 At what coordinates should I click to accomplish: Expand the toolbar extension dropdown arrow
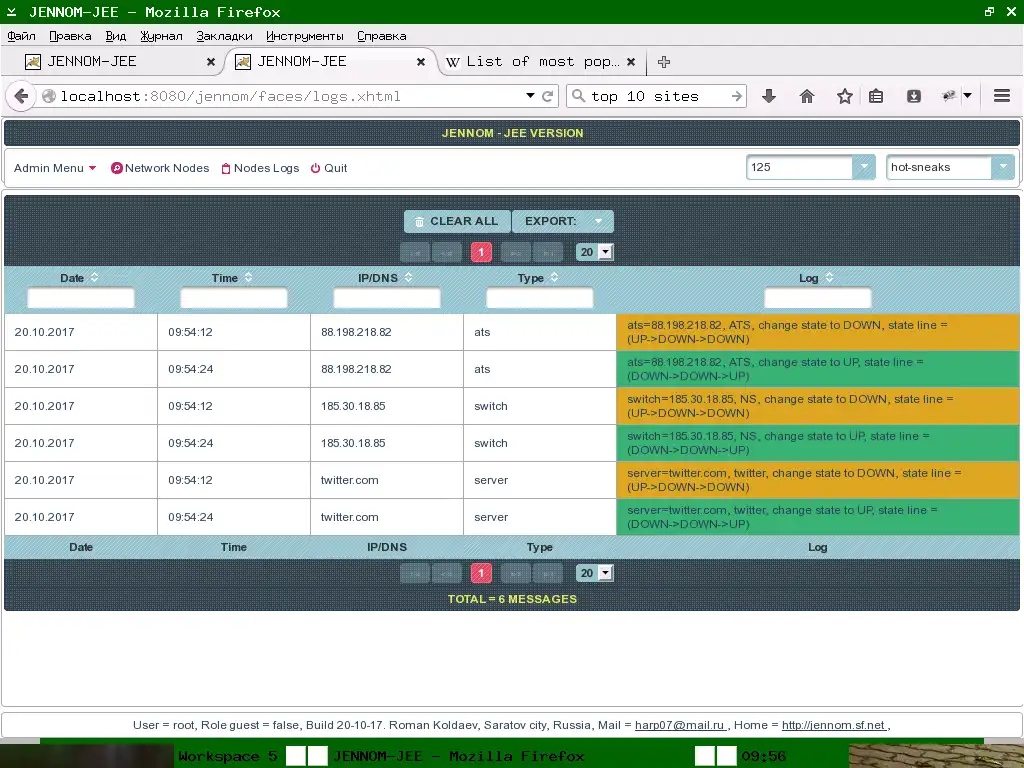(968, 96)
